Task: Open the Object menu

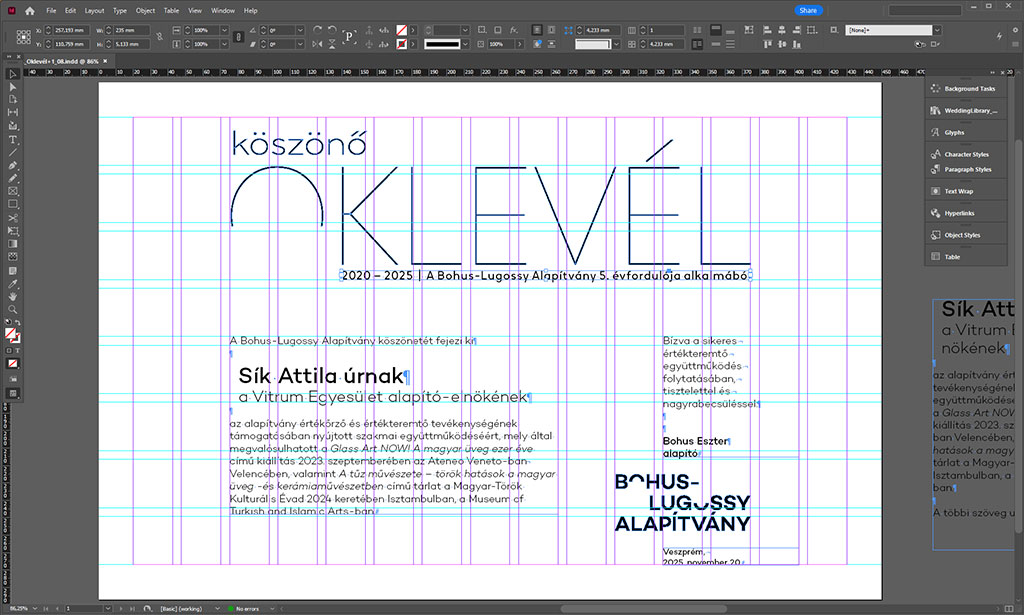Action: (145, 10)
